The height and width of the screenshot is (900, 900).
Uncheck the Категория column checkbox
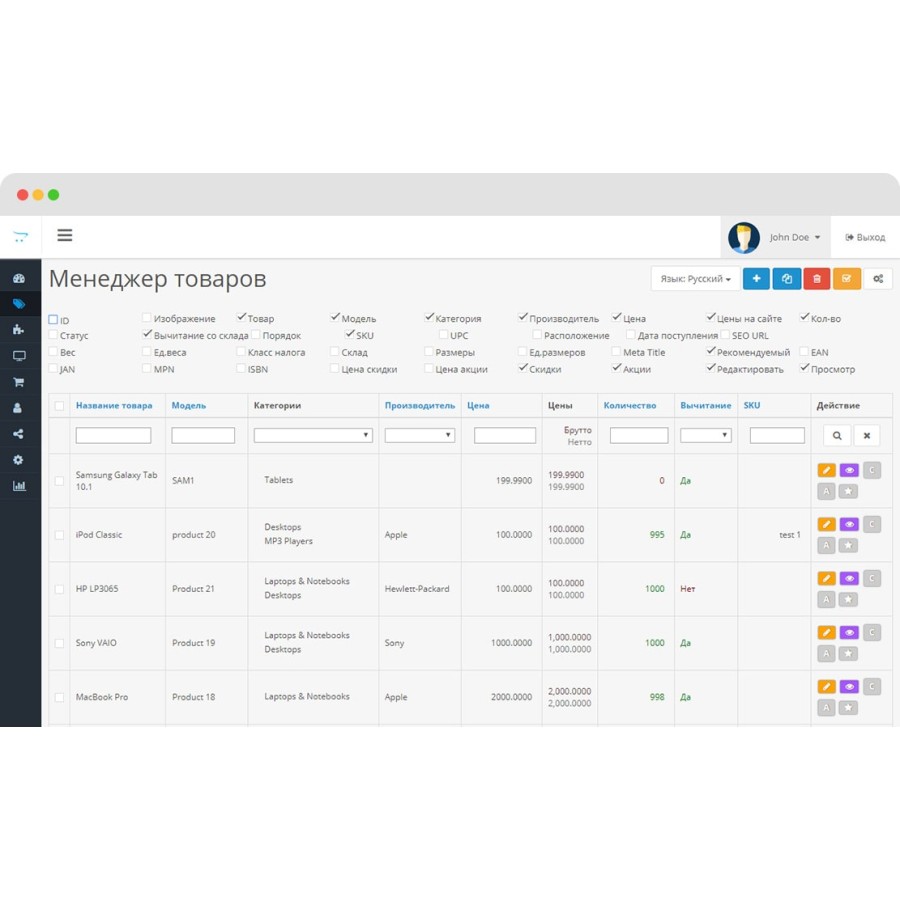coord(429,317)
